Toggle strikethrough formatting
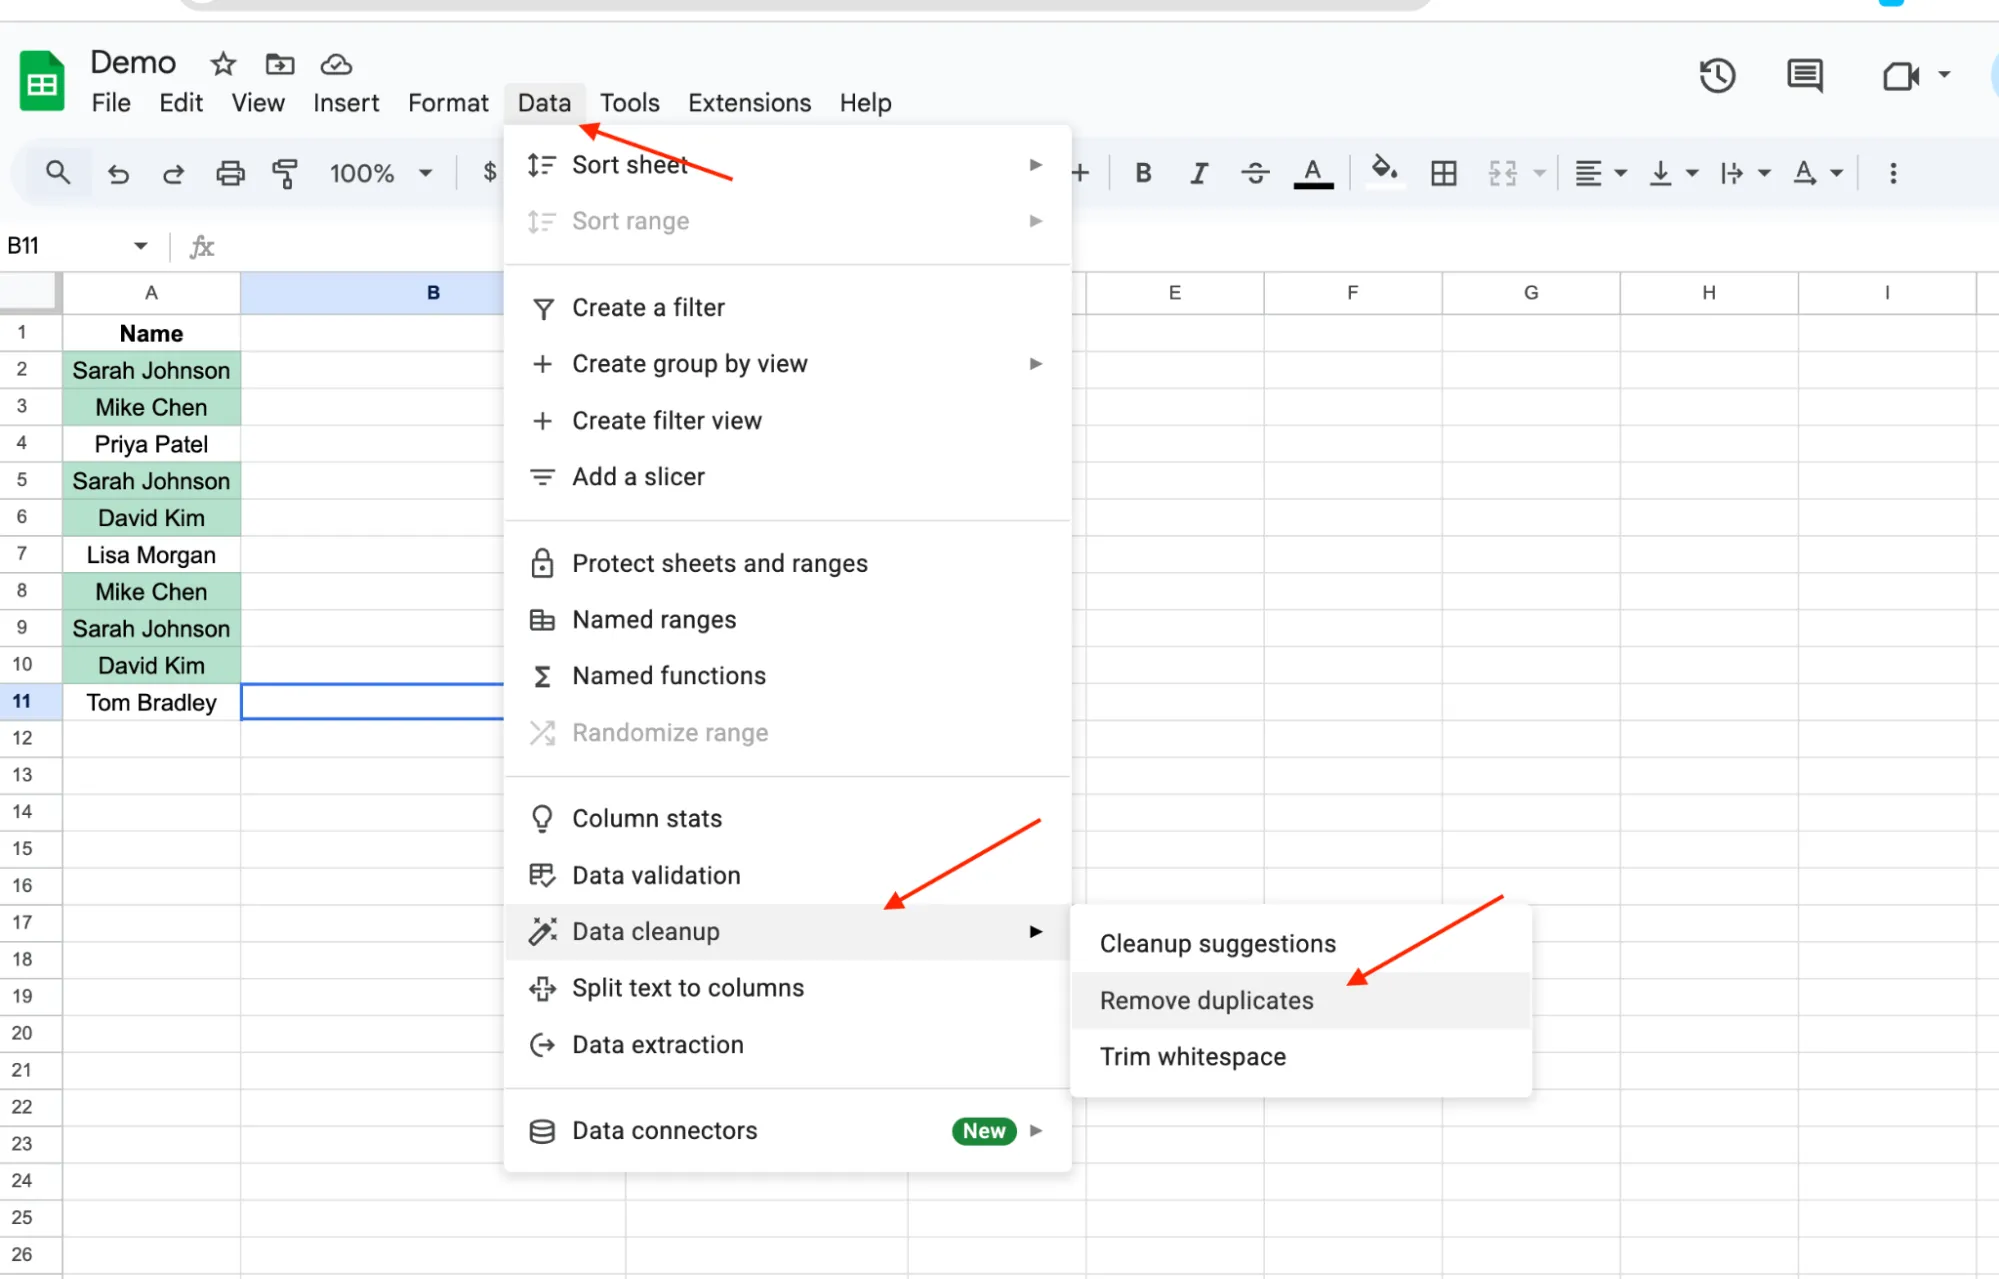This screenshot has height=1279, width=1999. point(1255,172)
